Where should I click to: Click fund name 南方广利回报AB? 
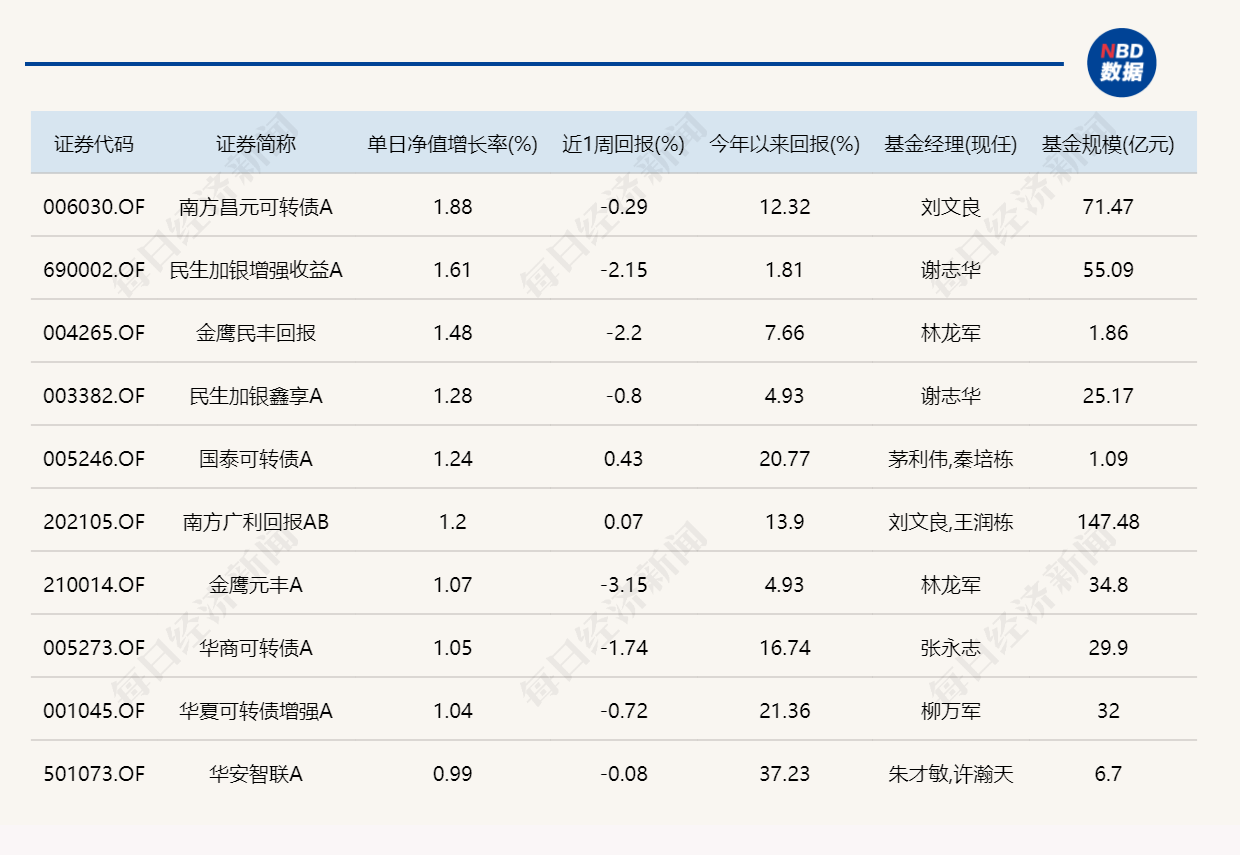click(256, 522)
